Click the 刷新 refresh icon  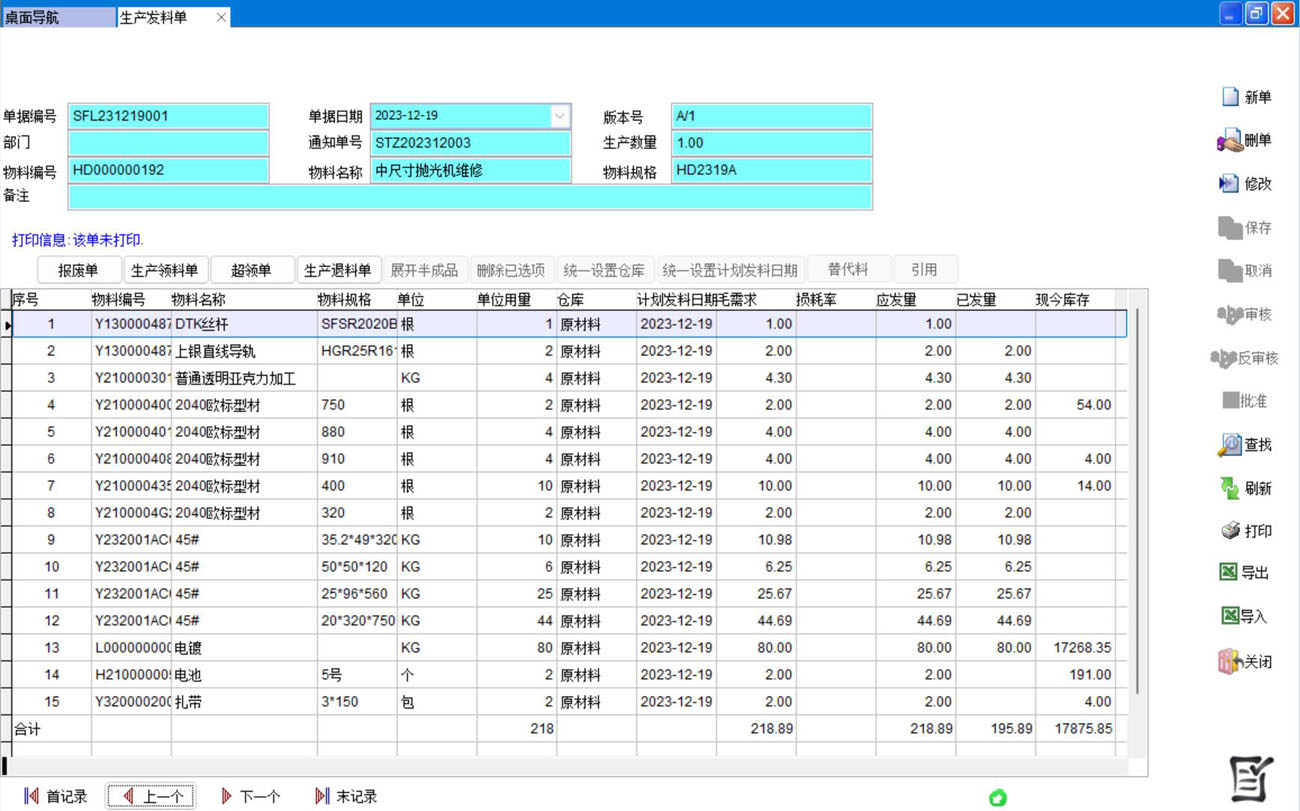(1230, 488)
